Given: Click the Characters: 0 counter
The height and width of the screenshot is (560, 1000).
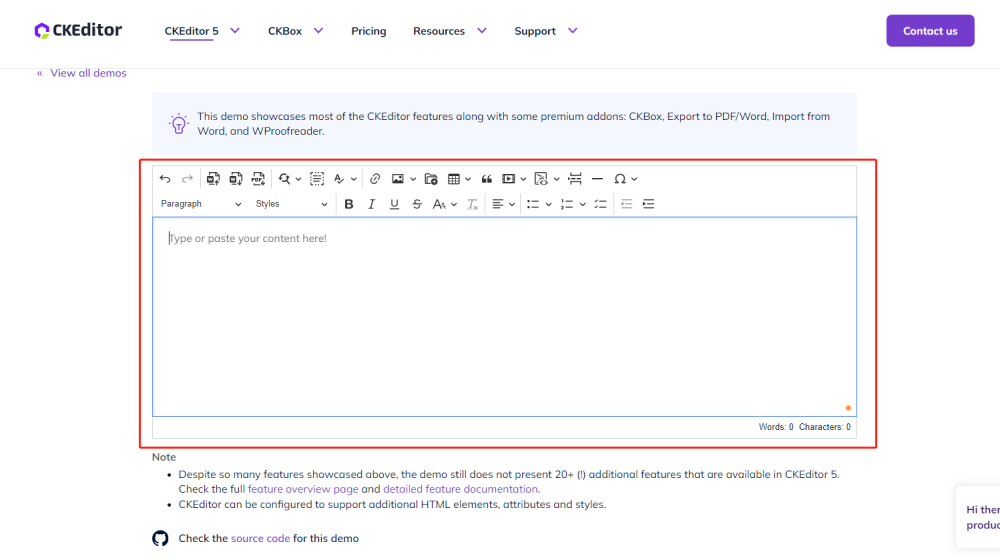Looking at the screenshot, I should (825, 427).
